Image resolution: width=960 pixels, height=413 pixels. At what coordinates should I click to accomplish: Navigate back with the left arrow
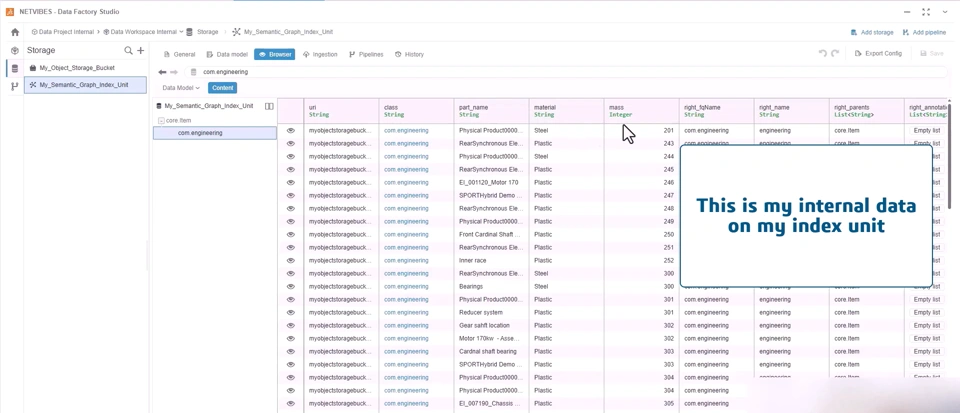tap(162, 72)
